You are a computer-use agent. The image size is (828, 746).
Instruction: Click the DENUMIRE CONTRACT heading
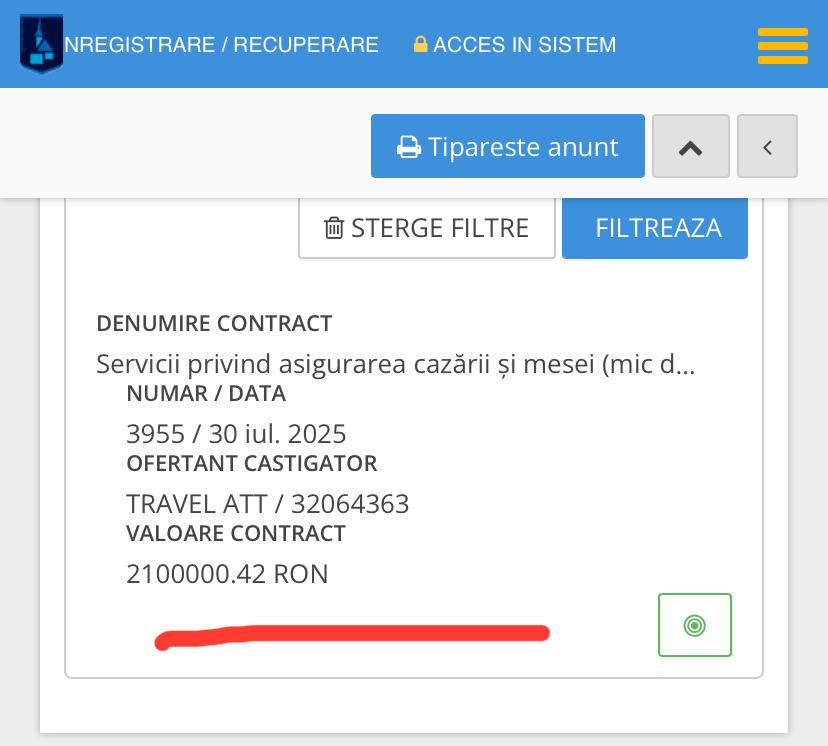[x=214, y=324]
